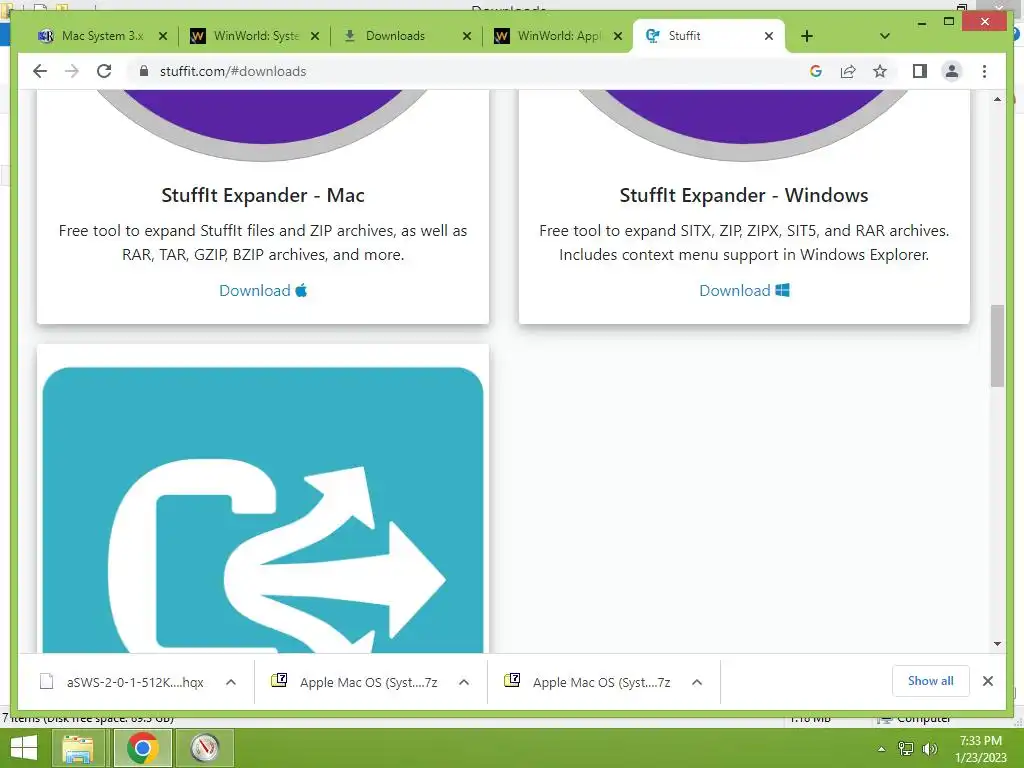This screenshot has height=768, width=1024.
Task: Show hidden system tray icons
Action: pos(881,749)
